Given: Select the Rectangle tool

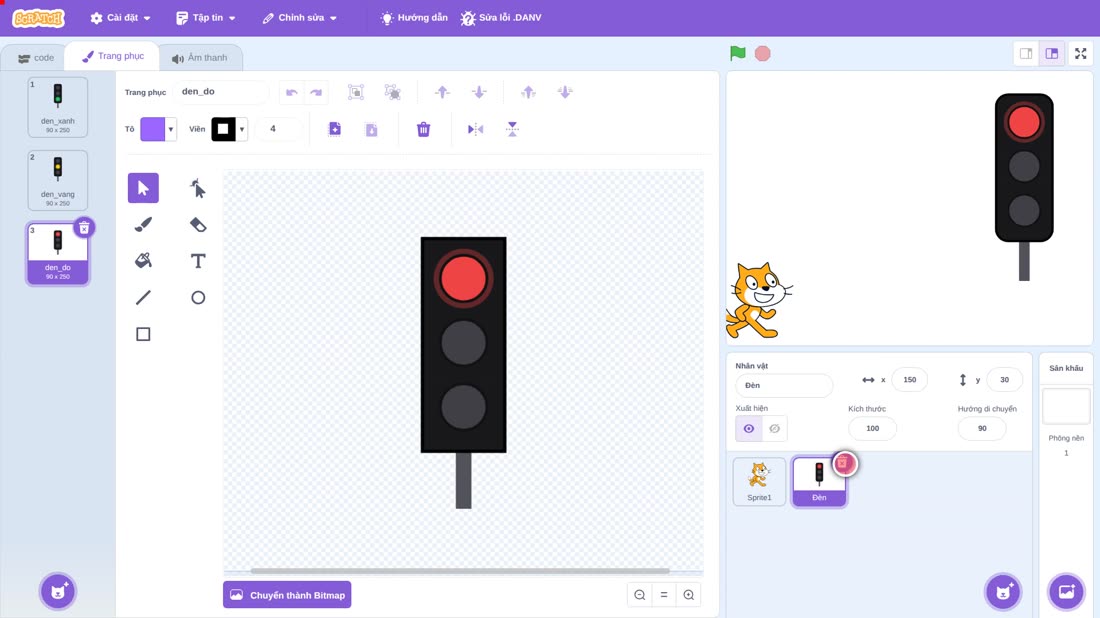Looking at the screenshot, I should coord(143,334).
